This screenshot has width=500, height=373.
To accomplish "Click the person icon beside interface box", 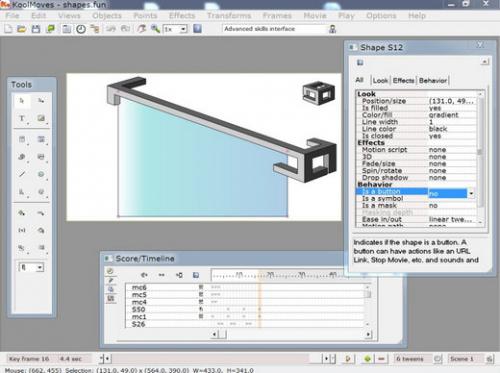I will click(x=332, y=29).
